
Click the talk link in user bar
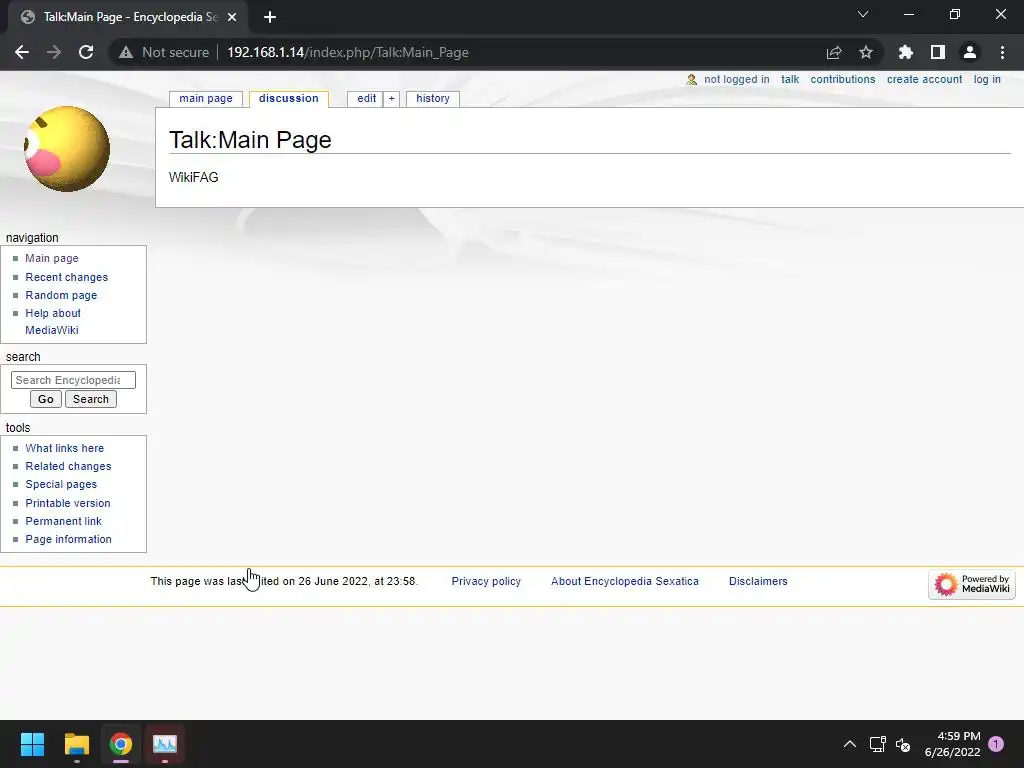(x=790, y=79)
